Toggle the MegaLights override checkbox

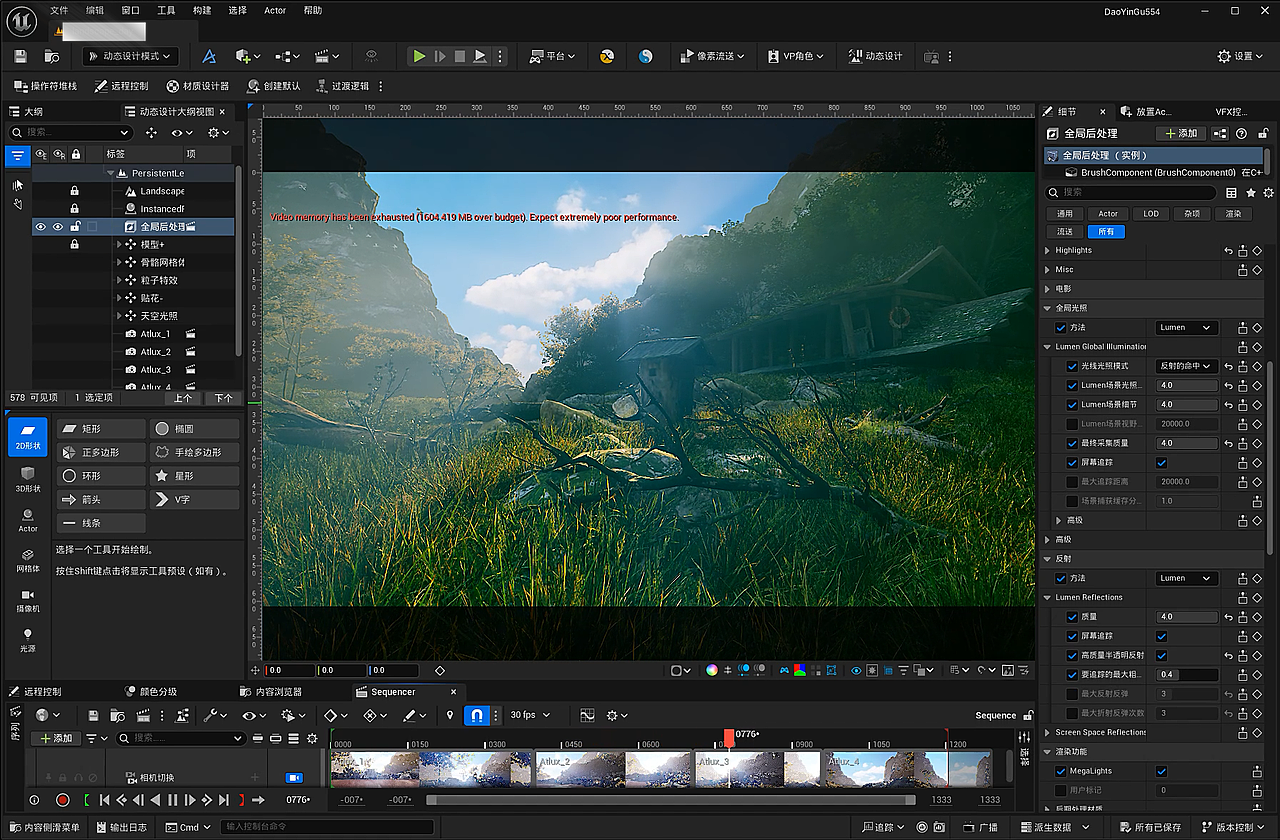click(1060, 771)
